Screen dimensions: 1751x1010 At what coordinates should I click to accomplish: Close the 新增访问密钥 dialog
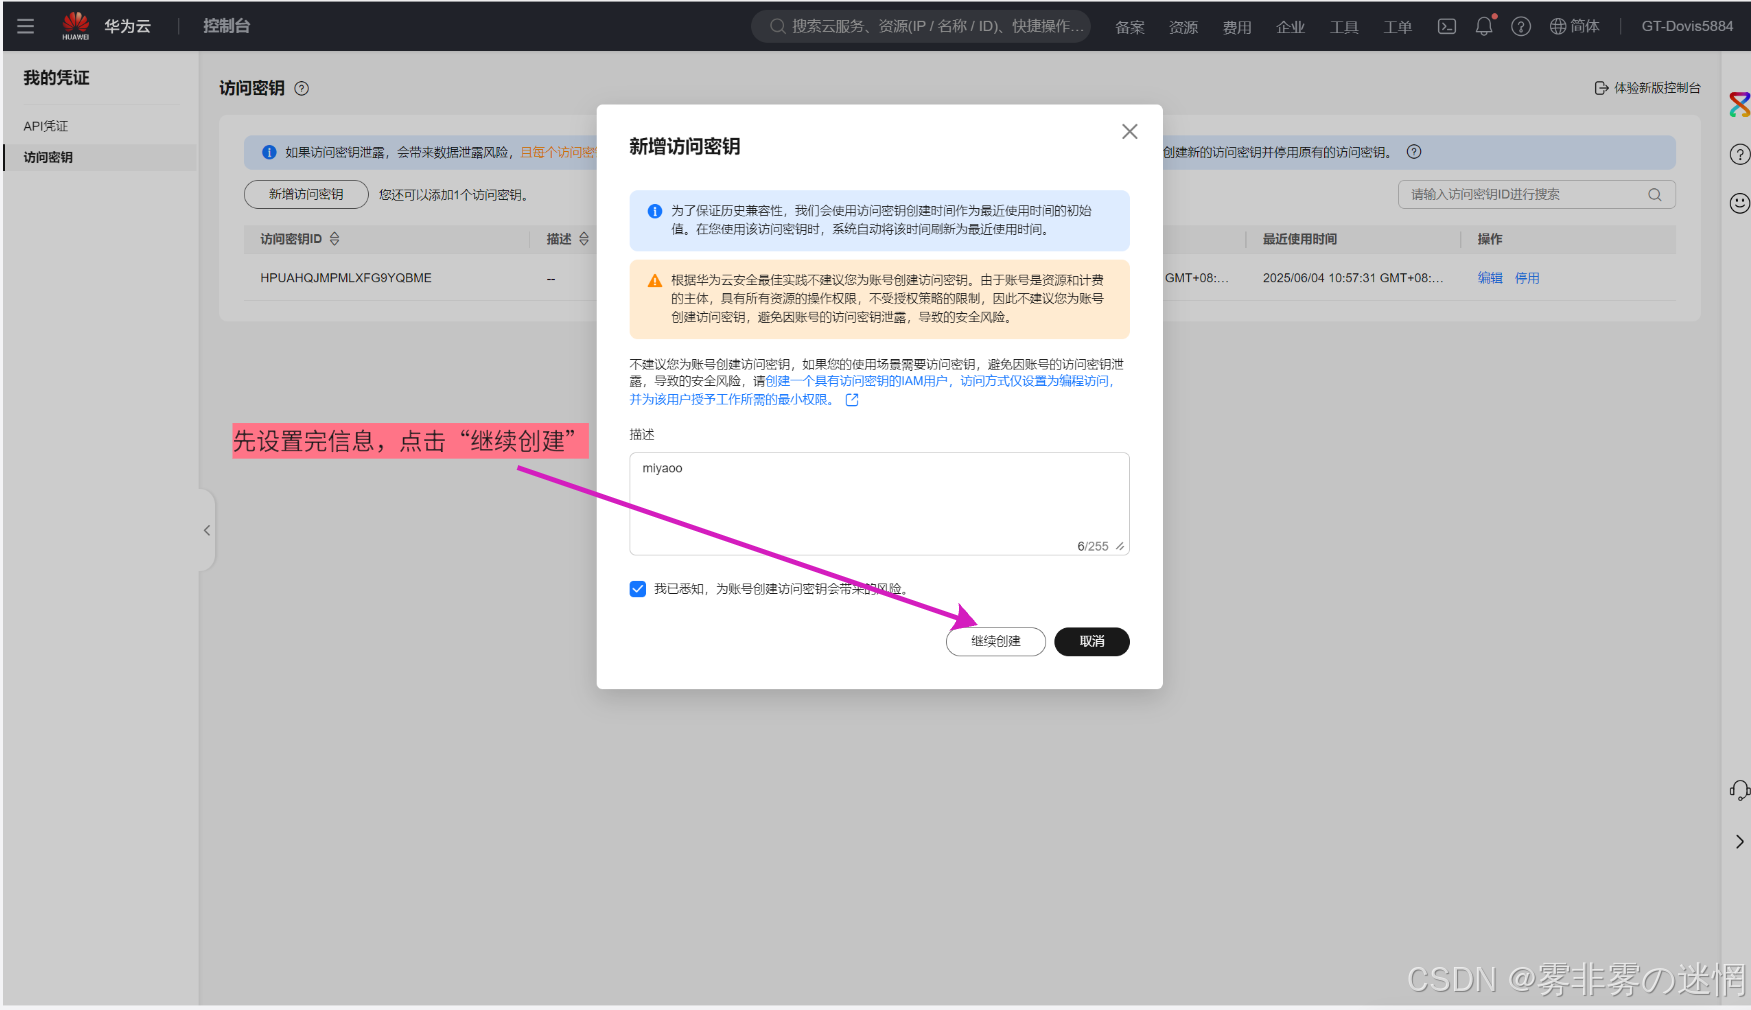coord(1130,132)
